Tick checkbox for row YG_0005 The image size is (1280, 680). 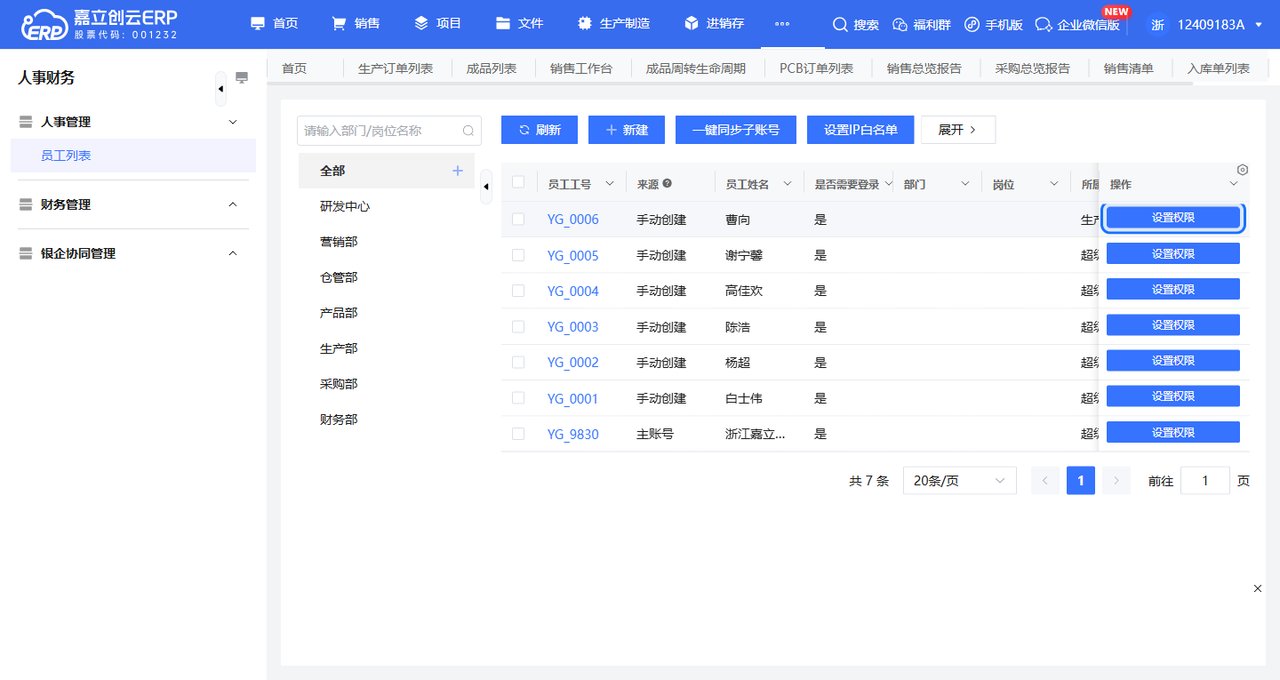click(518, 255)
